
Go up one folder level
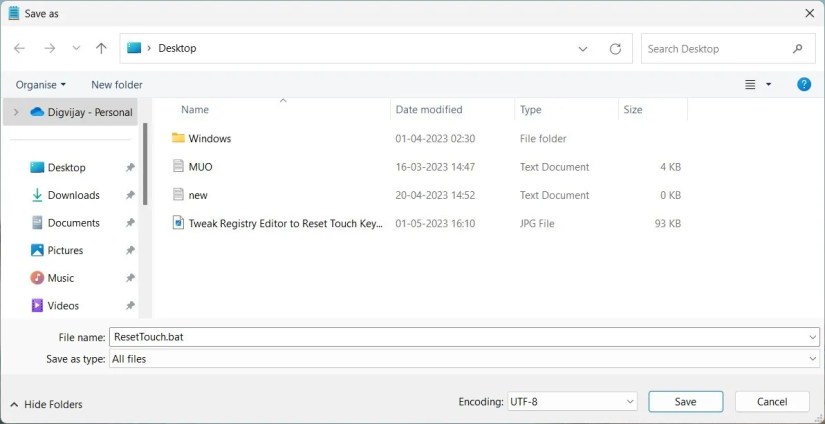[x=101, y=48]
